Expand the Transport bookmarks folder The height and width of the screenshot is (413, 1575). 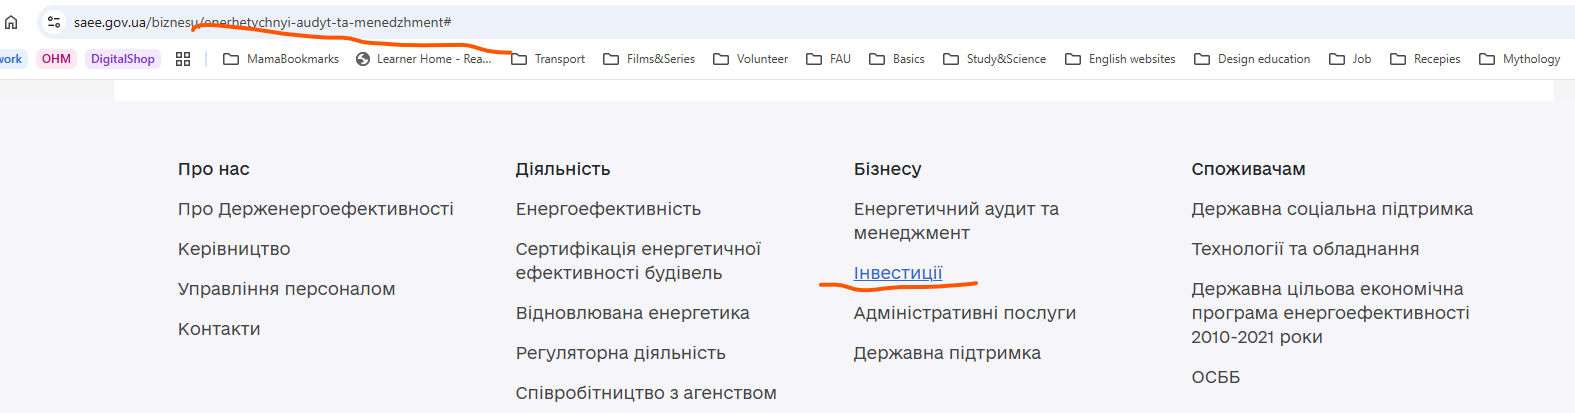548,59
